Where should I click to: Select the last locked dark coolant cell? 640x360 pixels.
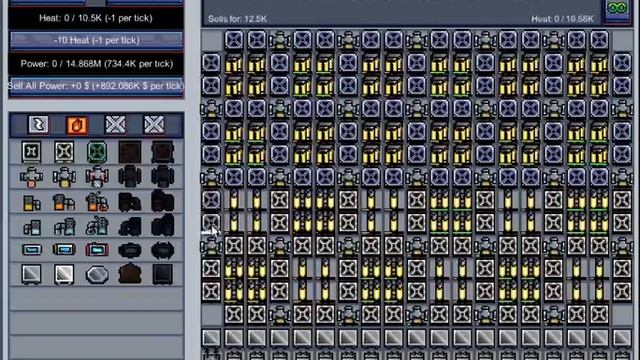point(162,250)
